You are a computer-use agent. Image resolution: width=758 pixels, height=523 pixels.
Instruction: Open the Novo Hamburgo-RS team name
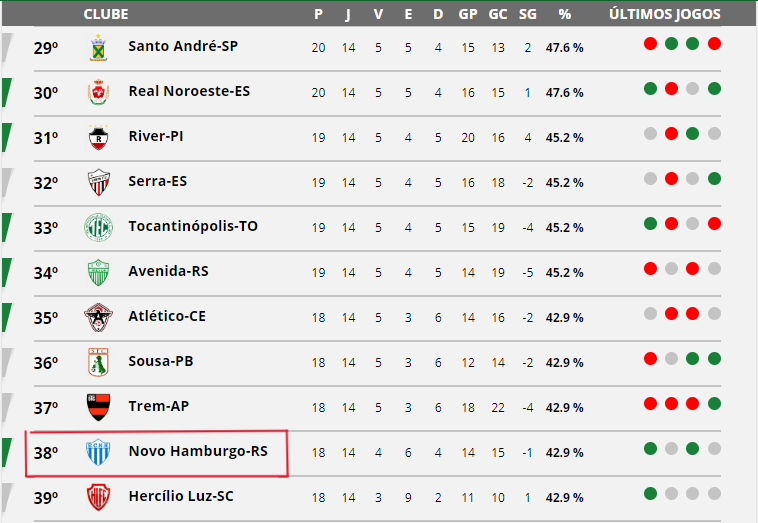198,451
